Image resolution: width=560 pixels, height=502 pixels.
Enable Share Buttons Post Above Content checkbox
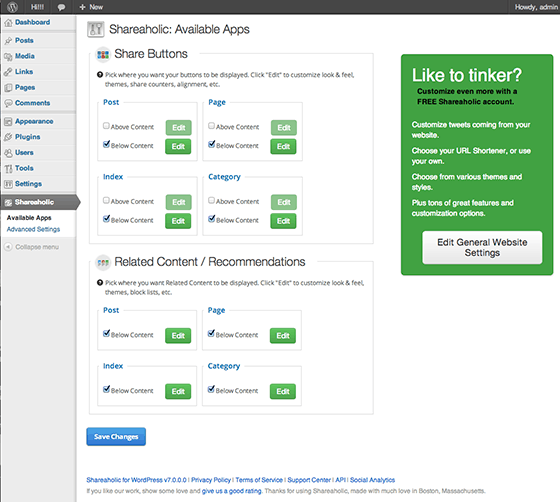pyautogui.click(x=106, y=126)
